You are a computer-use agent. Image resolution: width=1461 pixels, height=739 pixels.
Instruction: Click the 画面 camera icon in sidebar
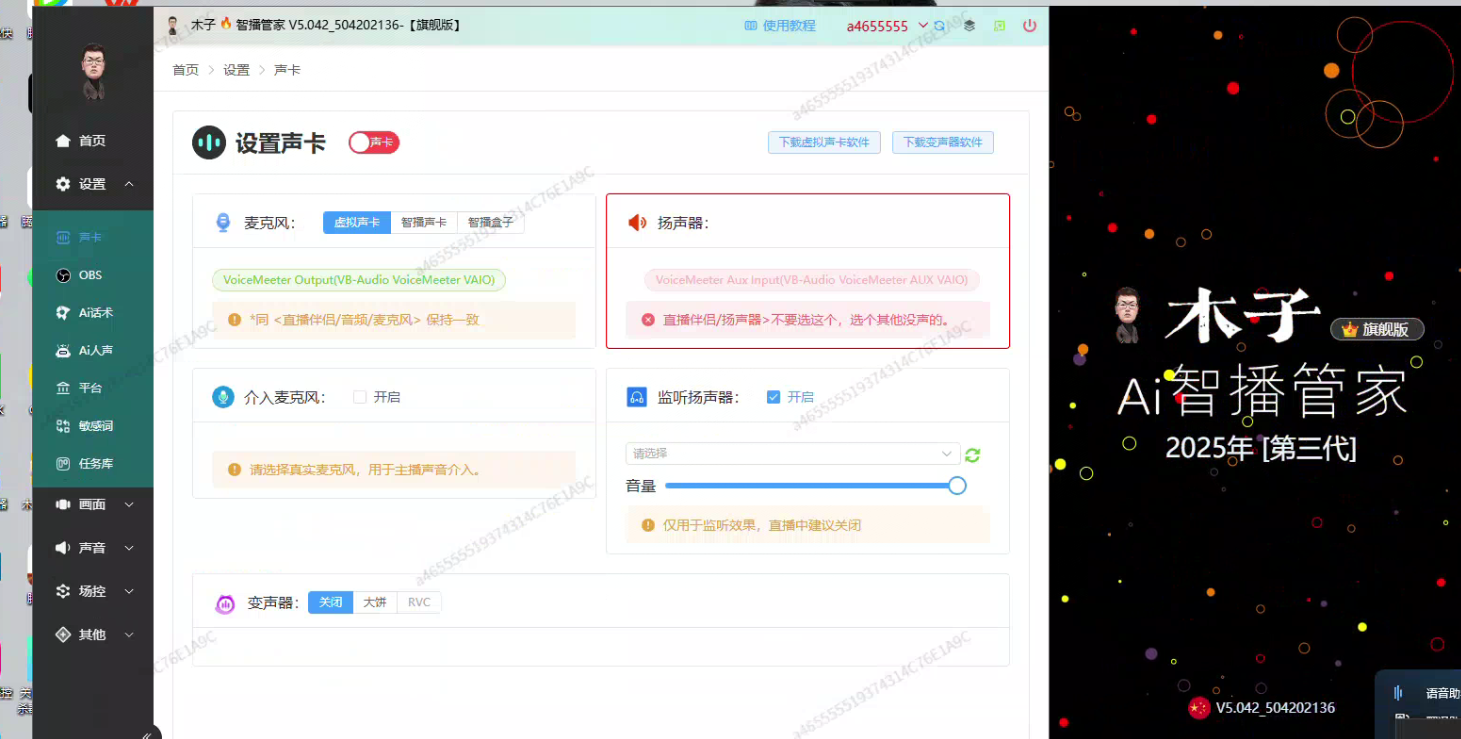(63, 505)
